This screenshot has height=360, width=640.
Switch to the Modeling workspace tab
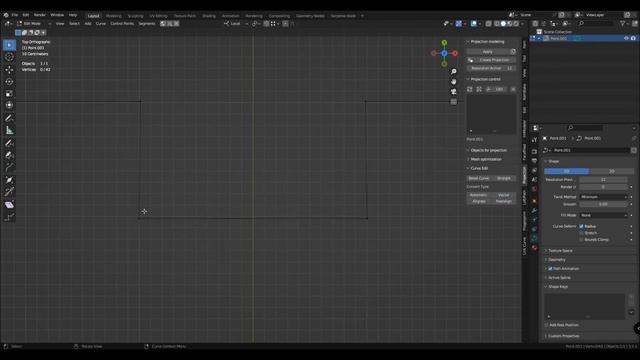(x=113, y=16)
